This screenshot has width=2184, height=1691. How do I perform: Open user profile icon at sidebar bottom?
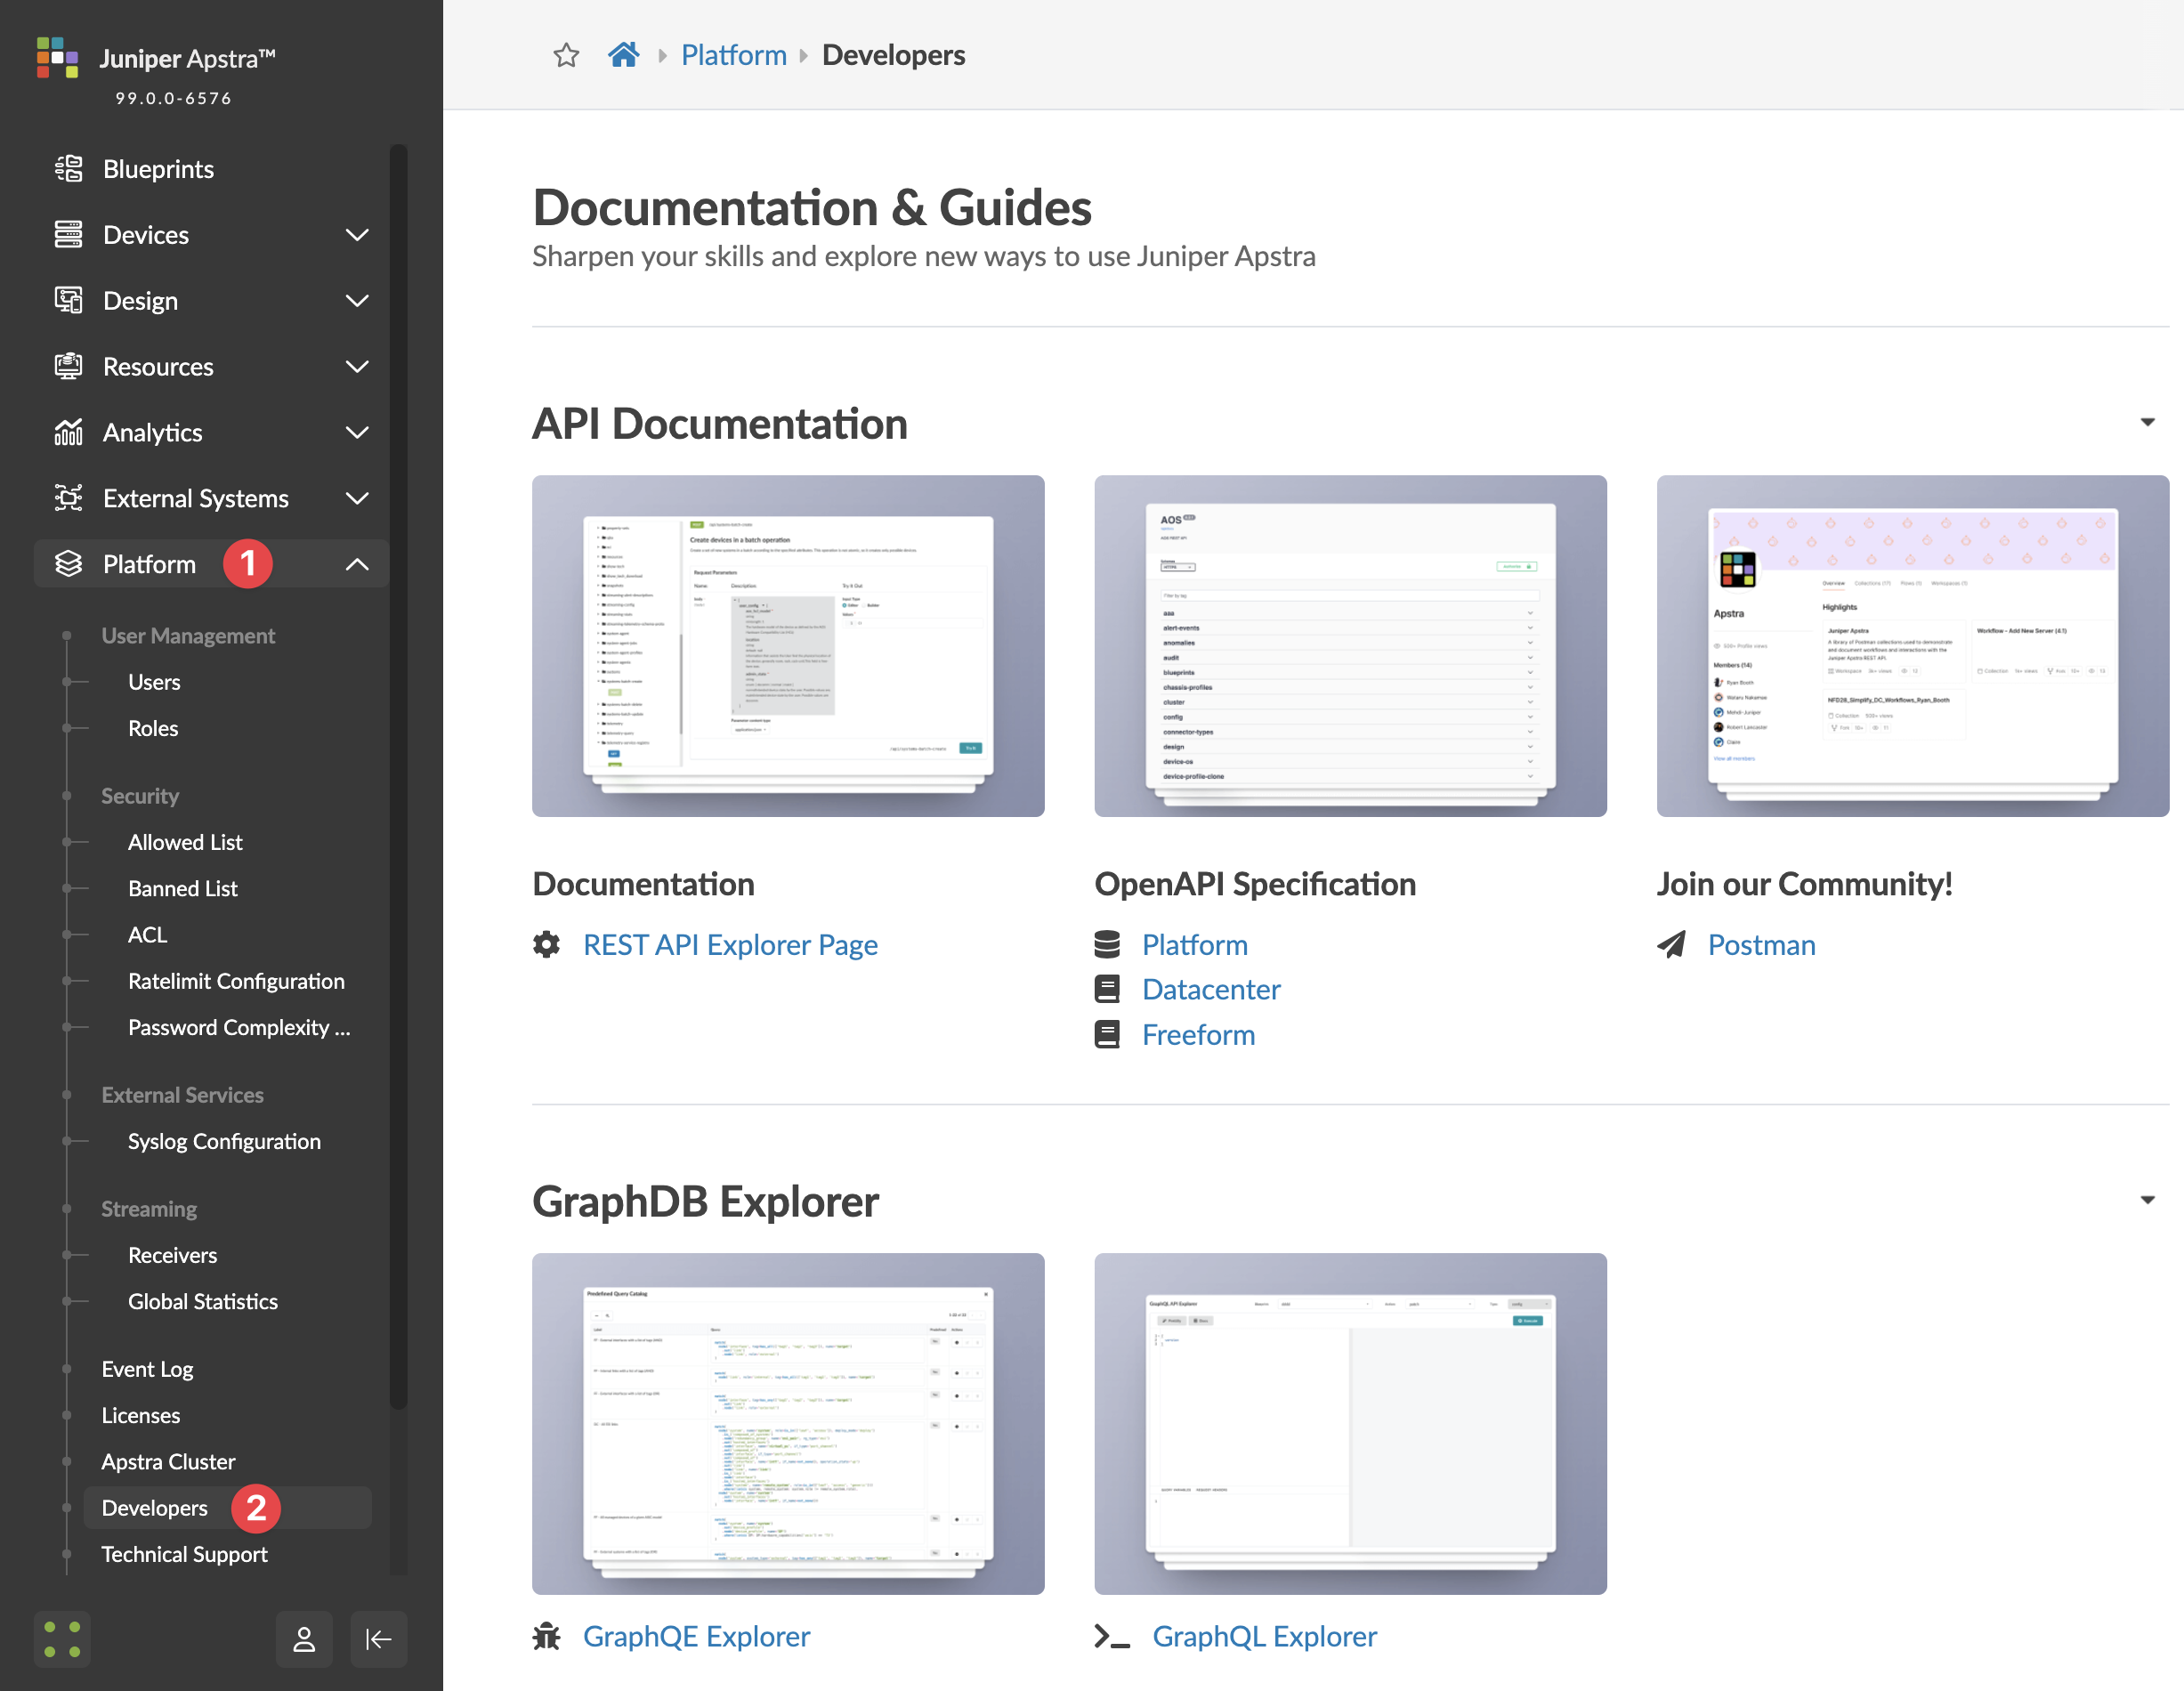(x=304, y=1638)
